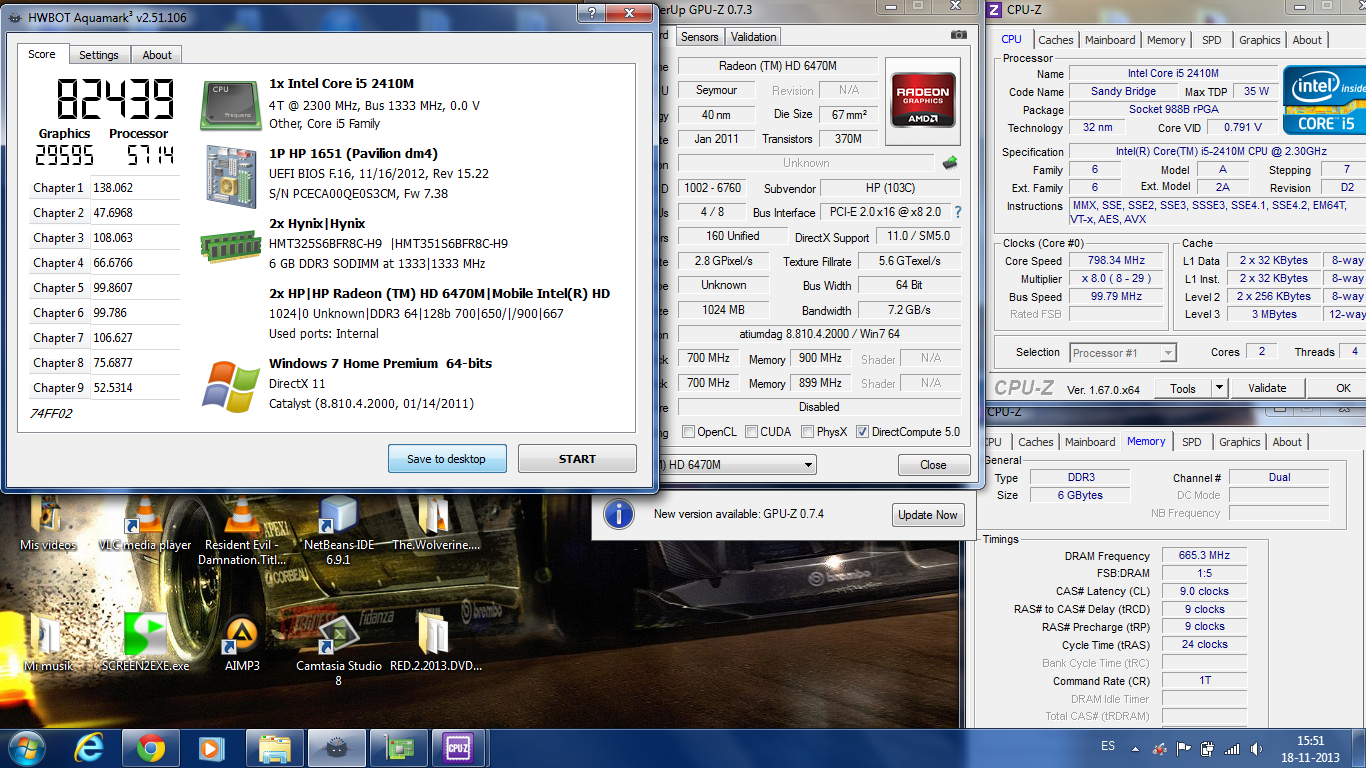Open the GPU-Z Validation tab
The image size is (1366, 768).
tap(754, 37)
